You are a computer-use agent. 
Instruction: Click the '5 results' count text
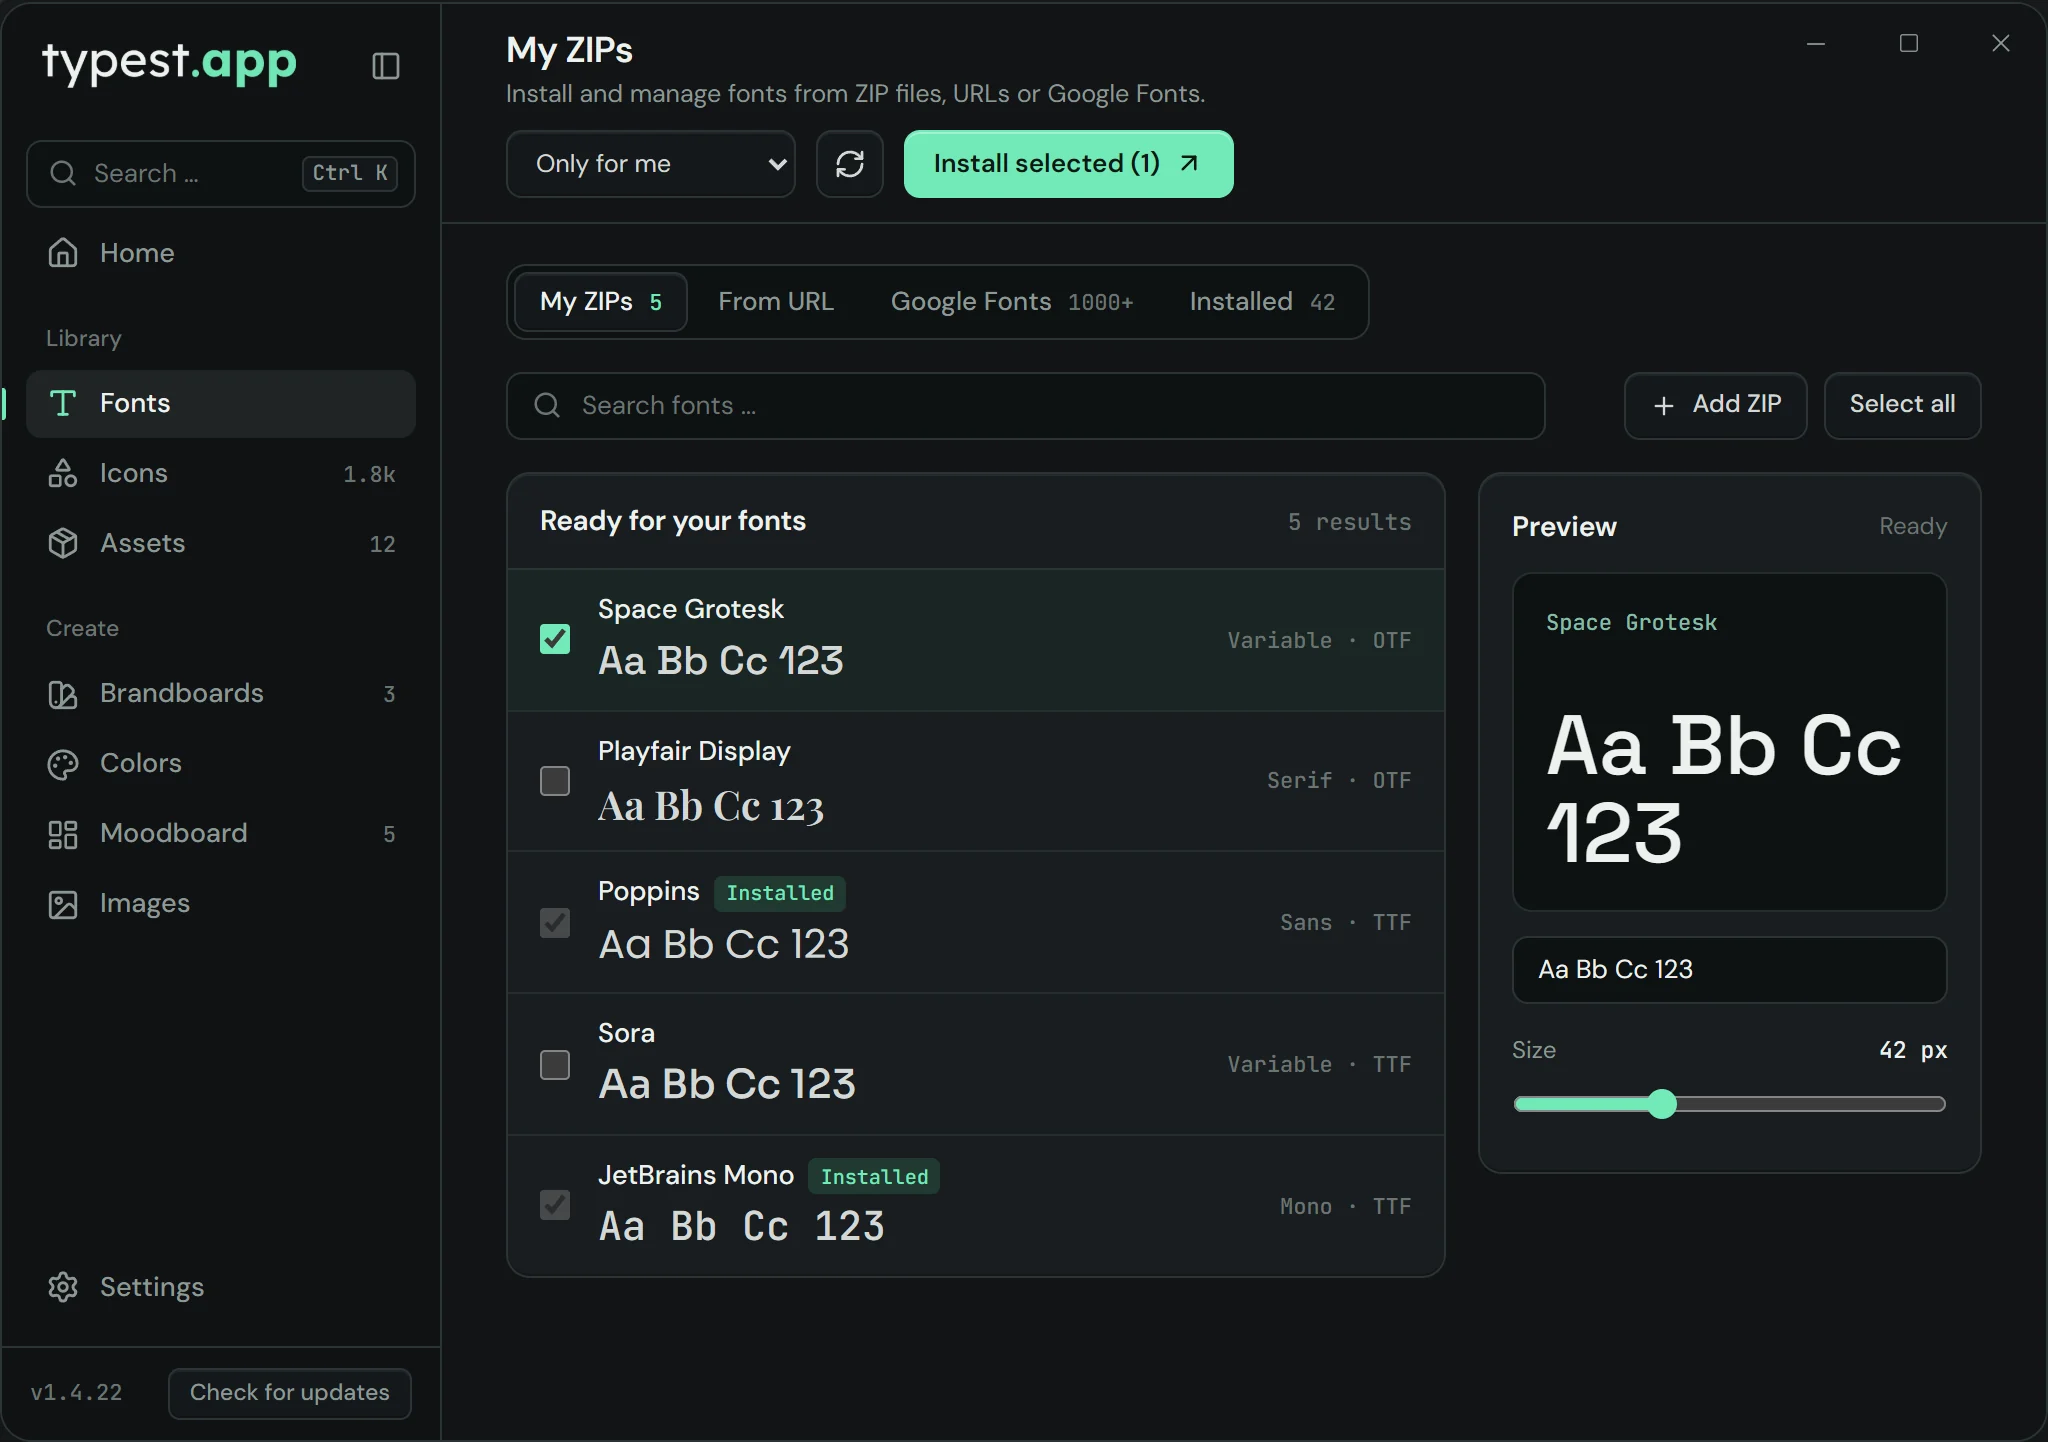[x=1350, y=522]
